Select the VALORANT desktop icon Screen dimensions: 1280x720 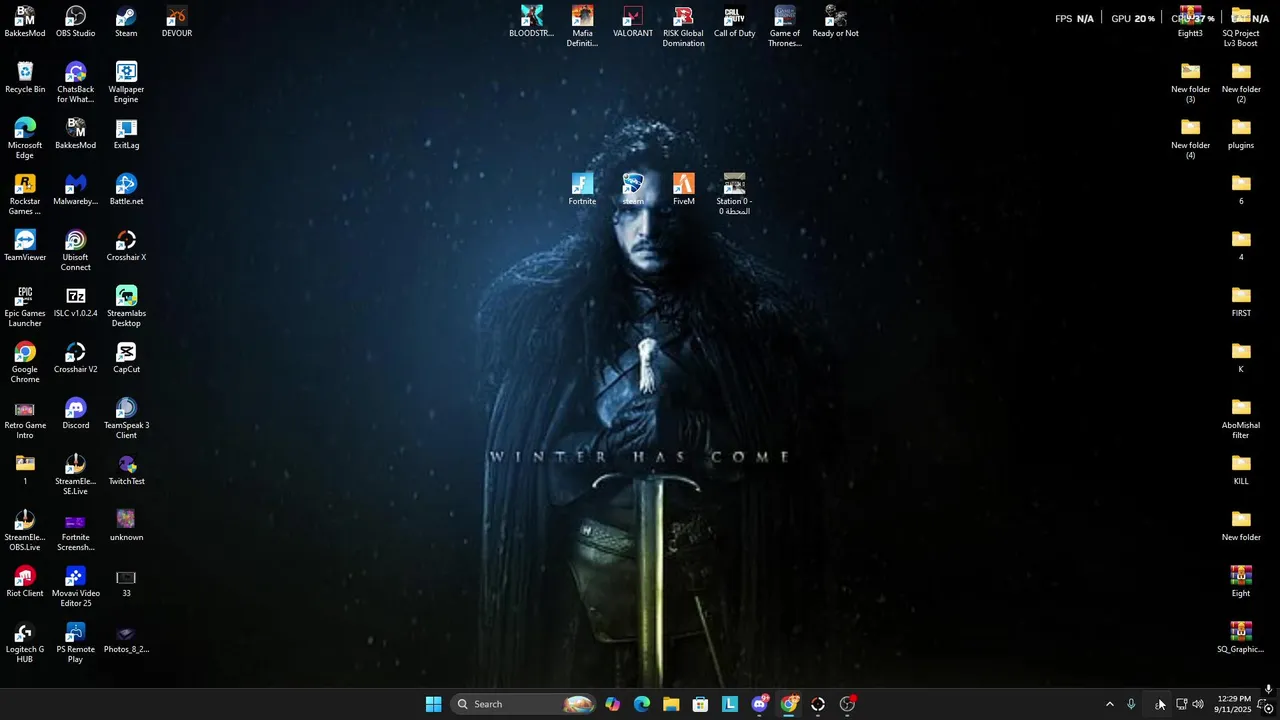click(632, 22)
